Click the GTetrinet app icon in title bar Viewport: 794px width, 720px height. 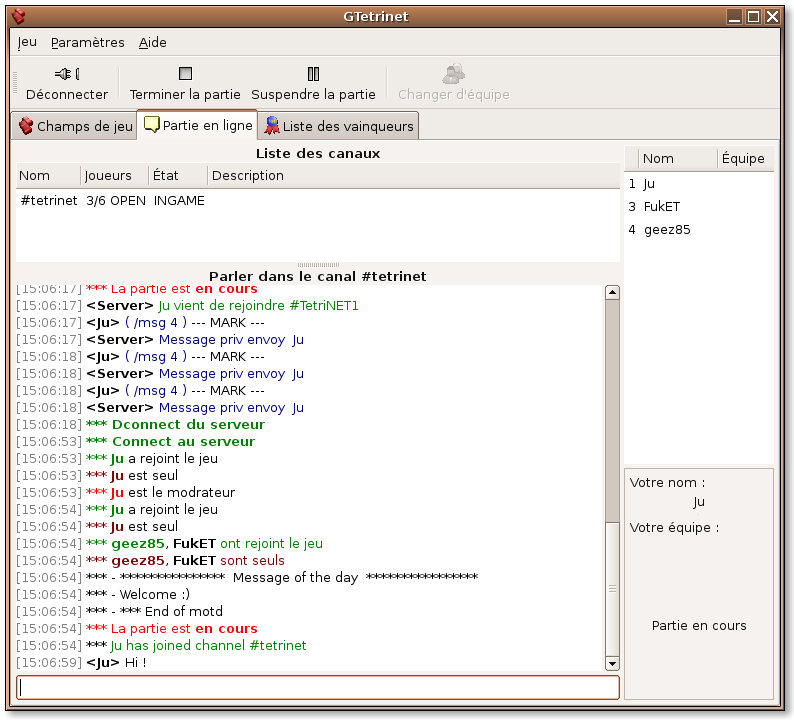coord(19,17)
